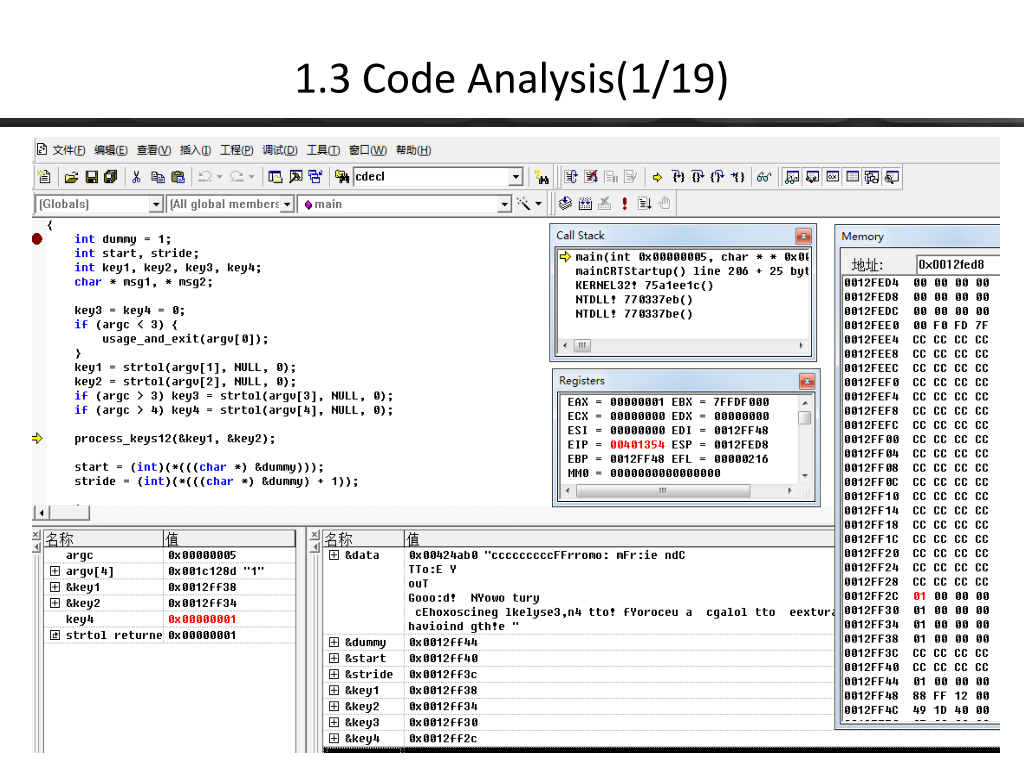Expand the argv[4] watch entry
This screenshot has width=1024, height=768.
tap(55, 571)
